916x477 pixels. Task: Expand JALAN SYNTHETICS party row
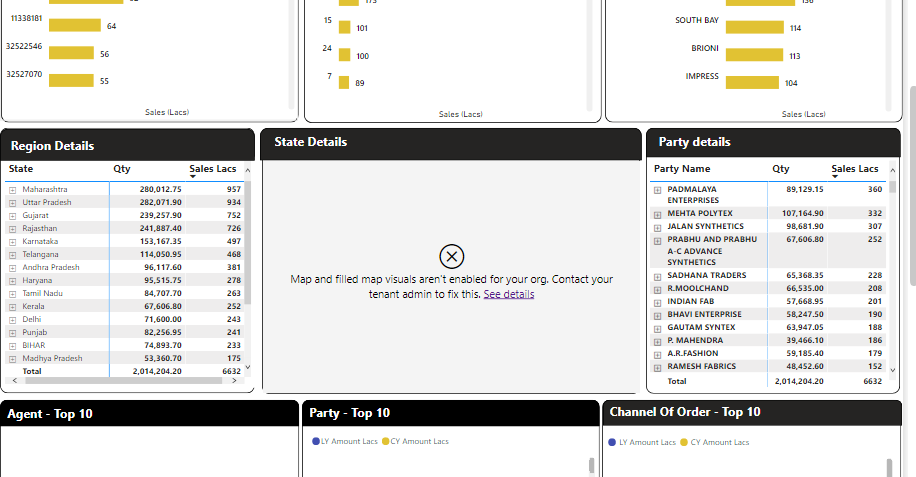(x=657, y=227)
